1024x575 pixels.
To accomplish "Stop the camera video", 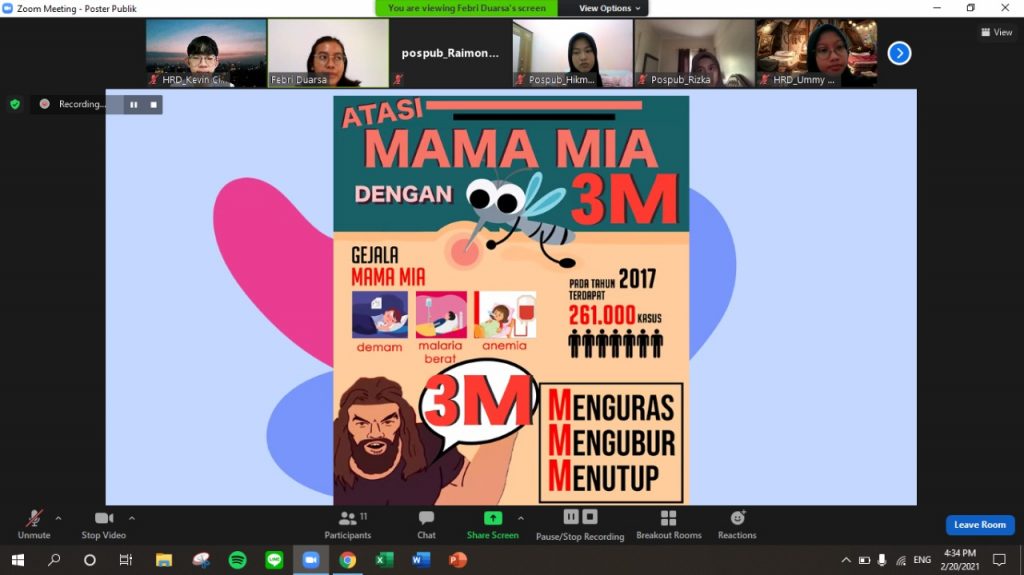I will point(103,525).
